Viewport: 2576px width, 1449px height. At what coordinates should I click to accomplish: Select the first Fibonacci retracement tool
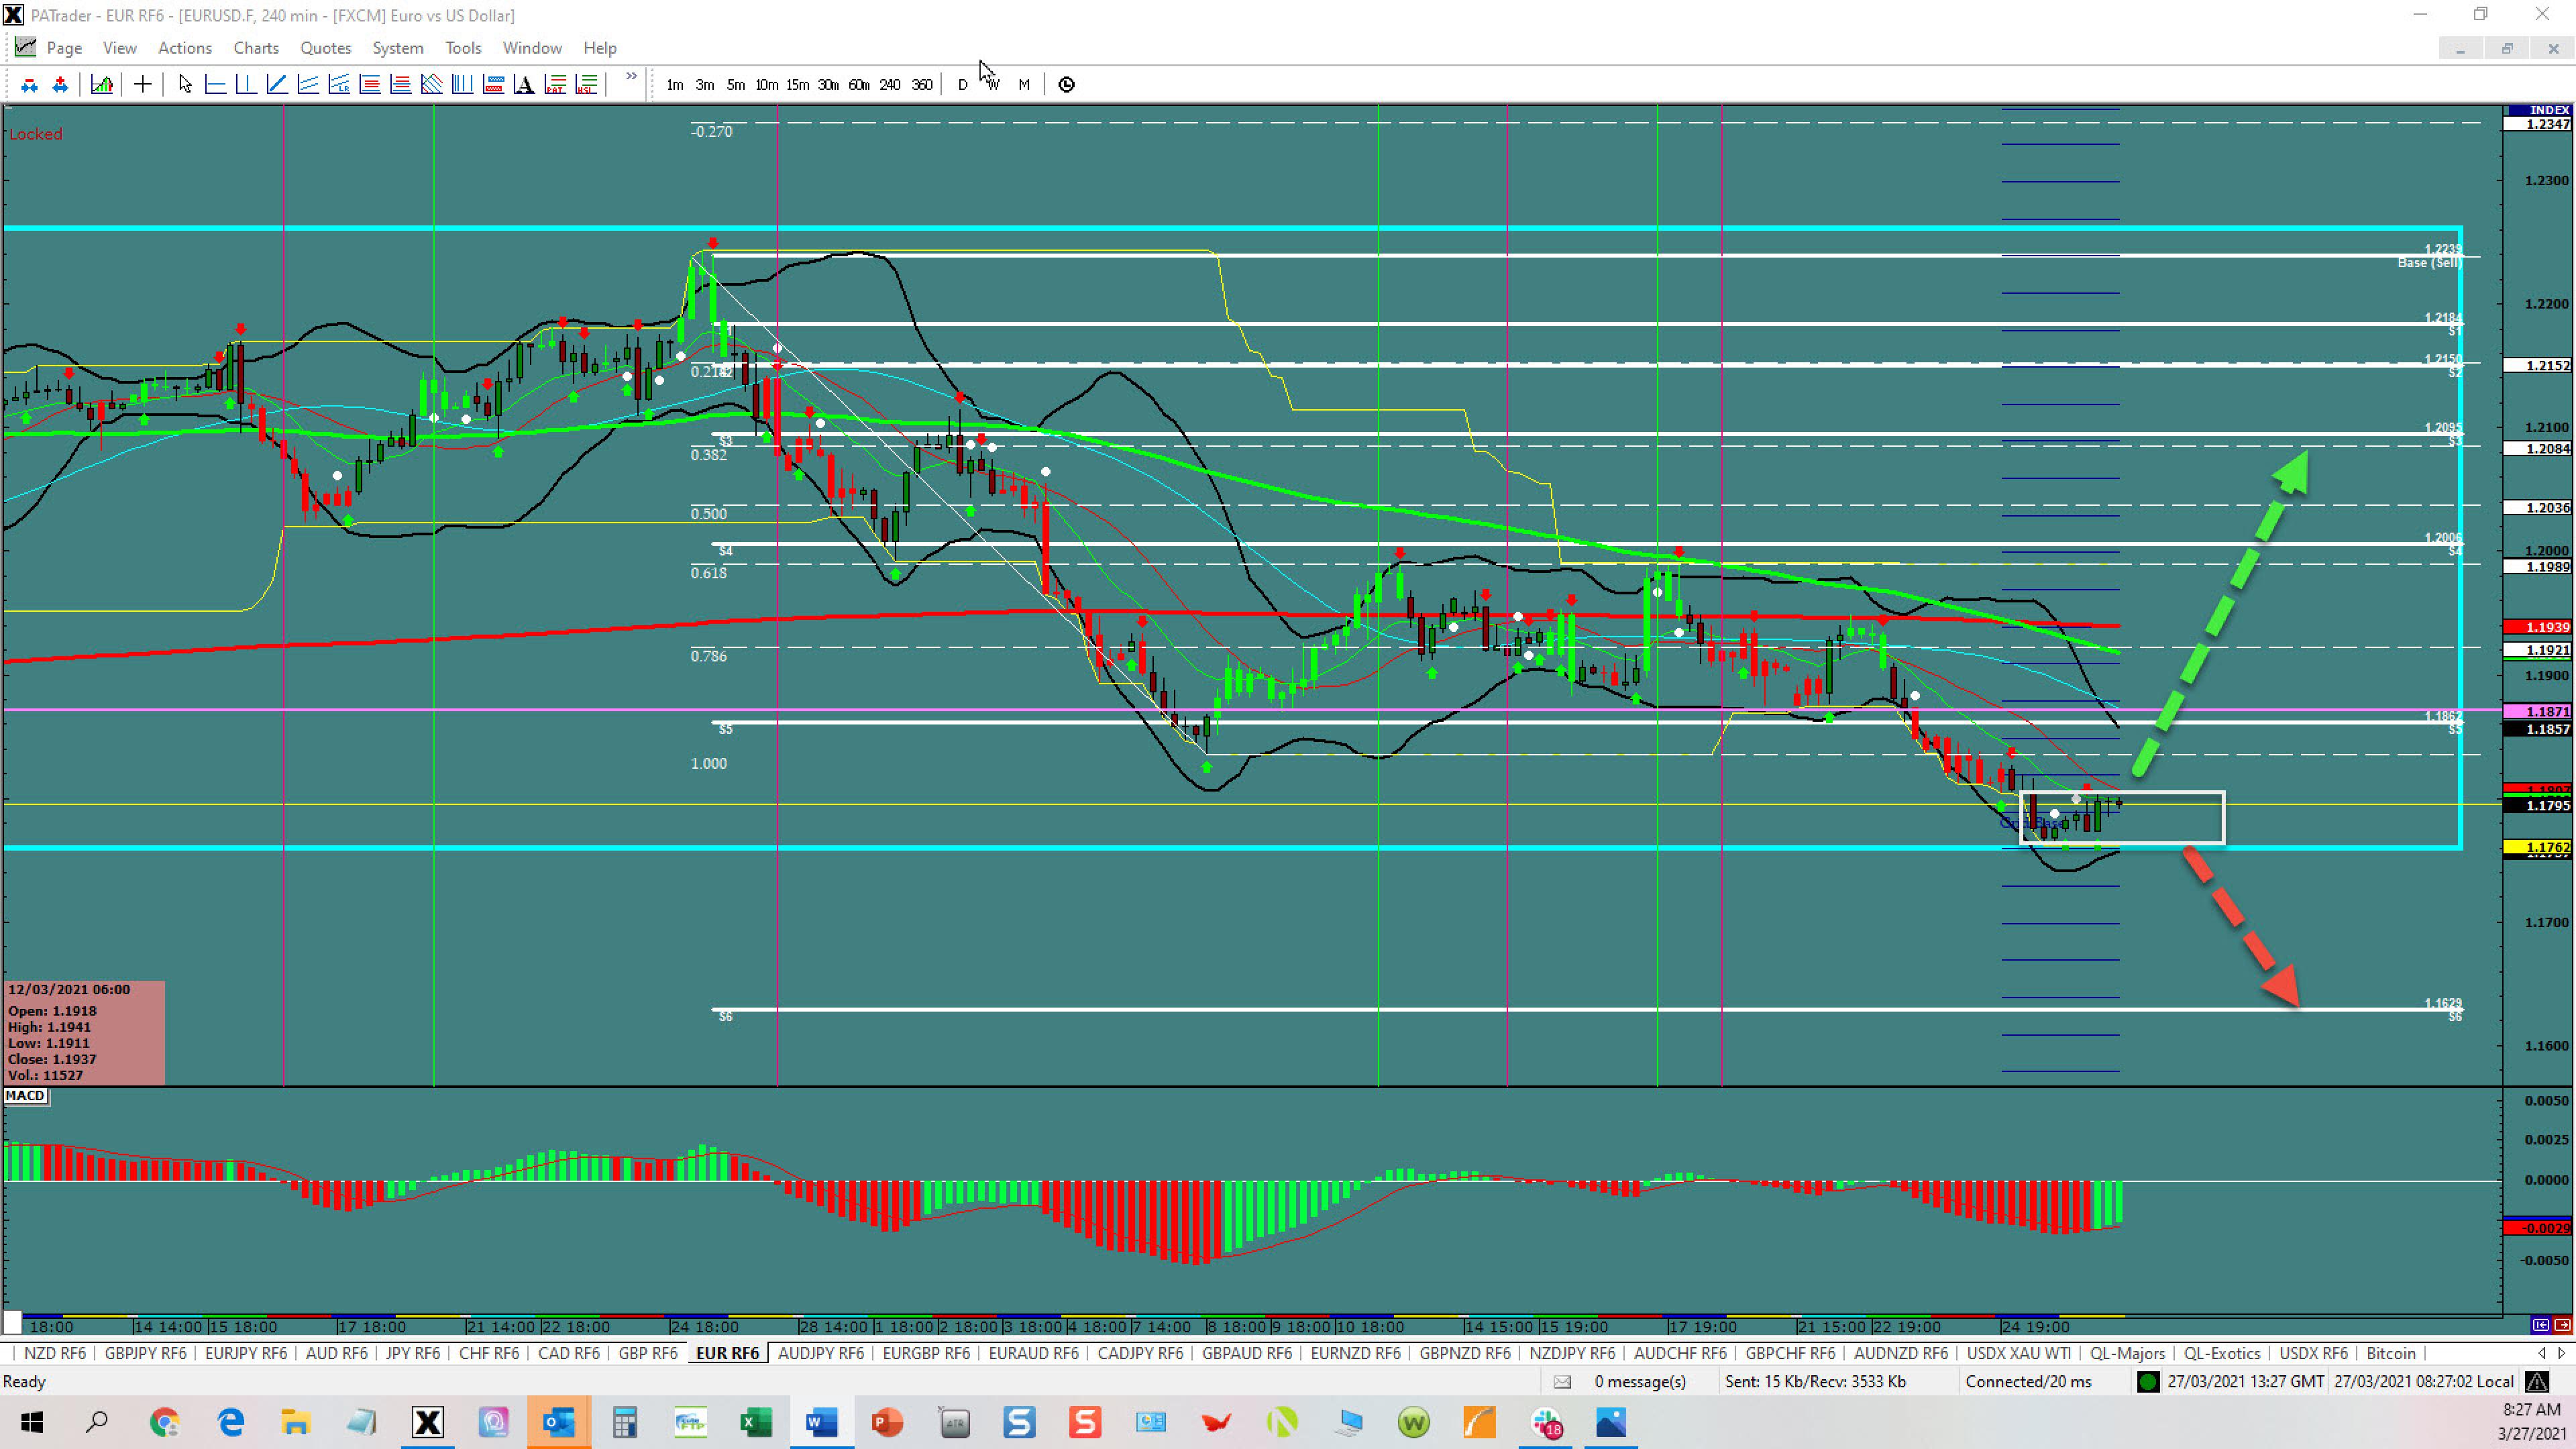click(370, 85)
